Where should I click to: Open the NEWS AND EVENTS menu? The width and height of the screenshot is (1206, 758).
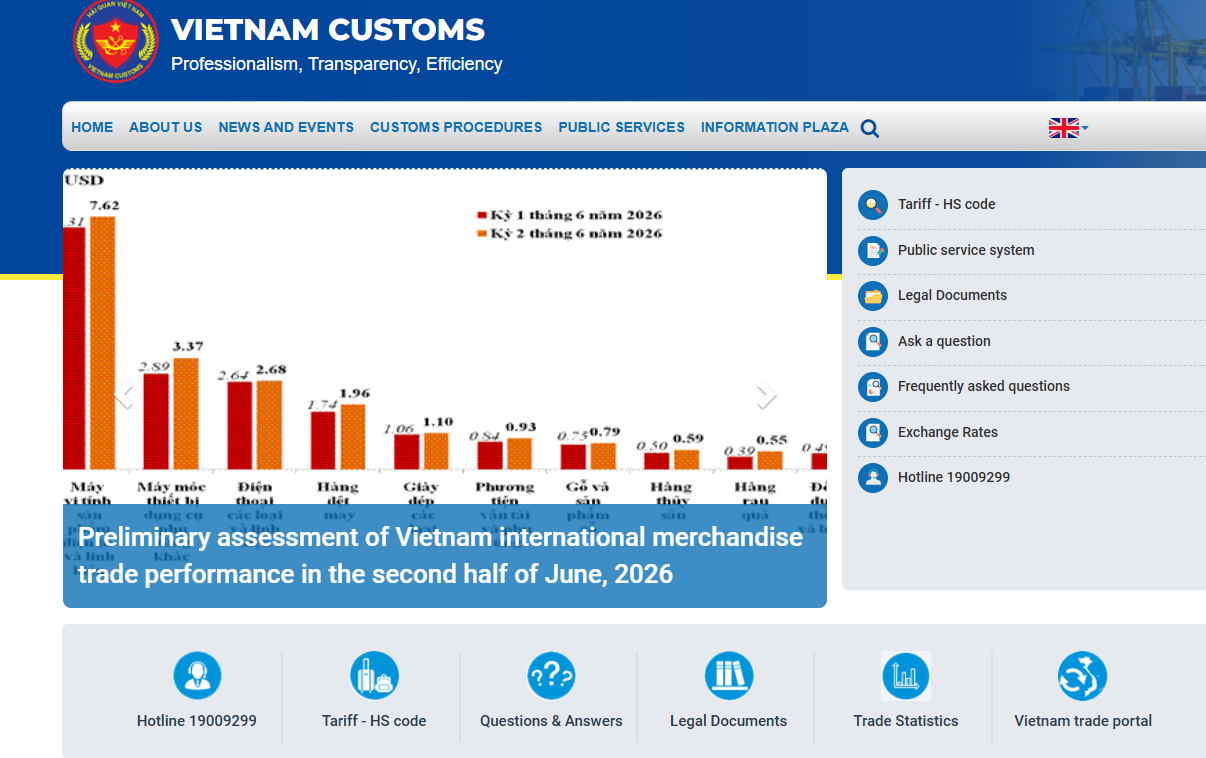point(286,127)
